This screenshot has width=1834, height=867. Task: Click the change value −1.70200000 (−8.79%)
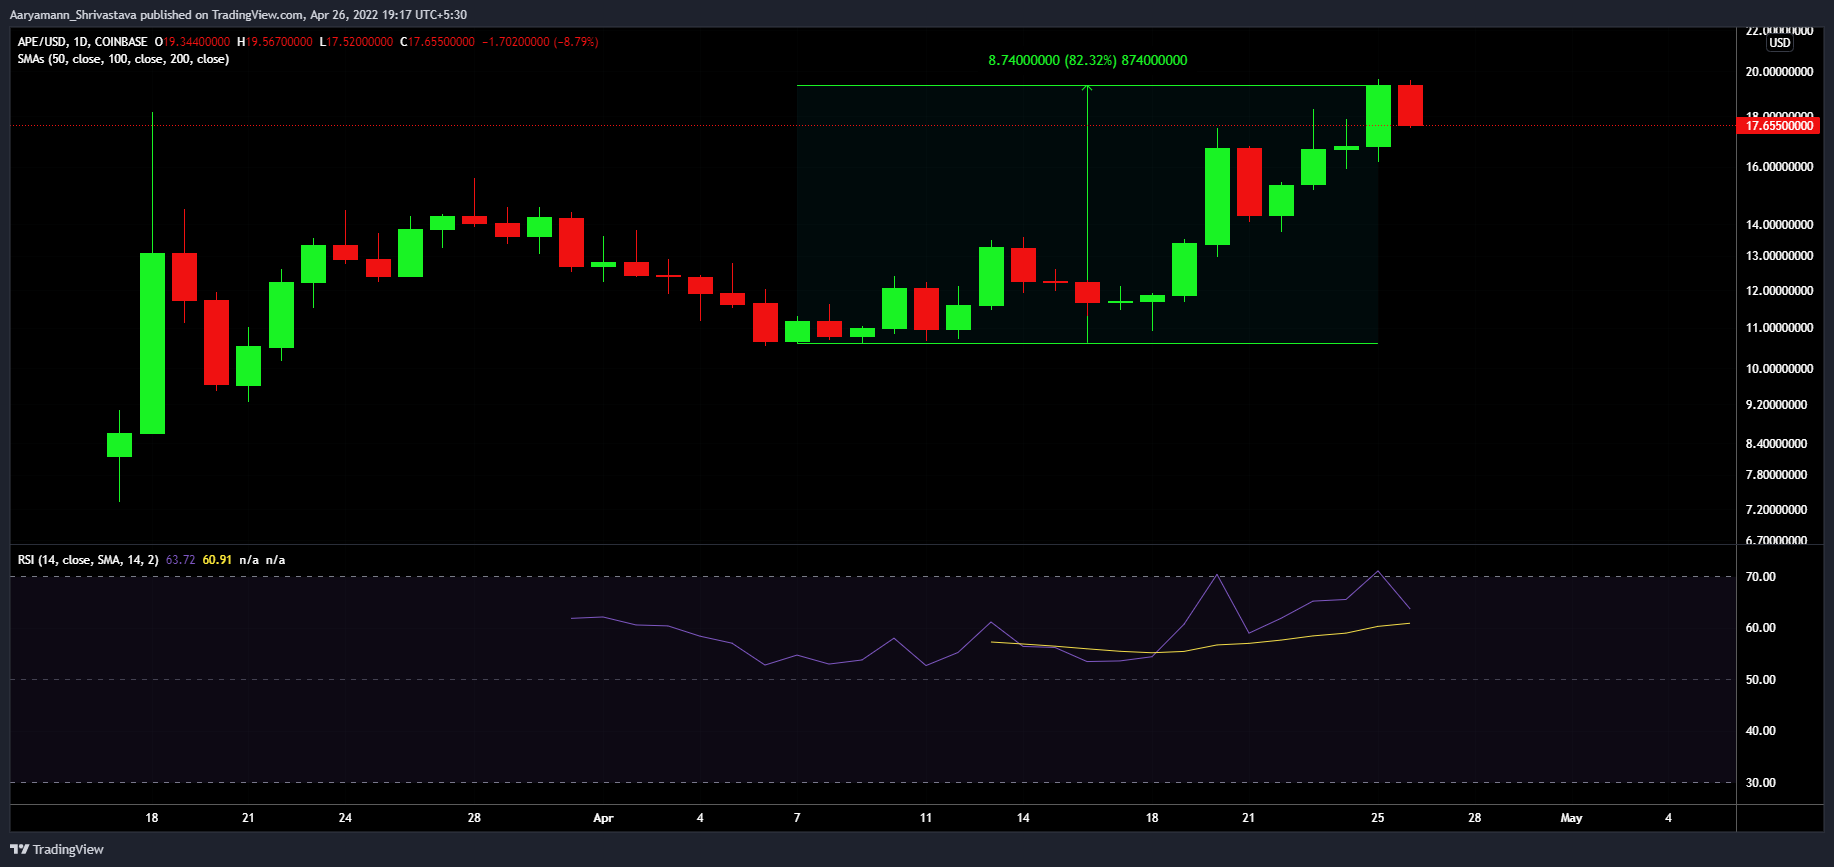[540, 42]
